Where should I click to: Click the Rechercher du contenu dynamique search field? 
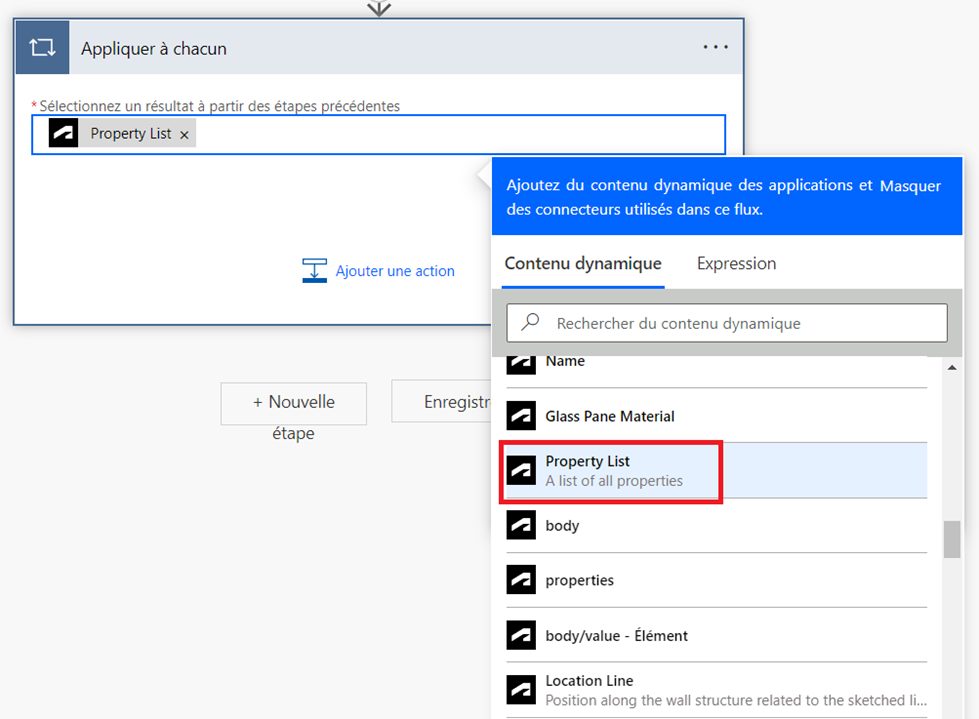pyautogui.click(x=727, y=323)
